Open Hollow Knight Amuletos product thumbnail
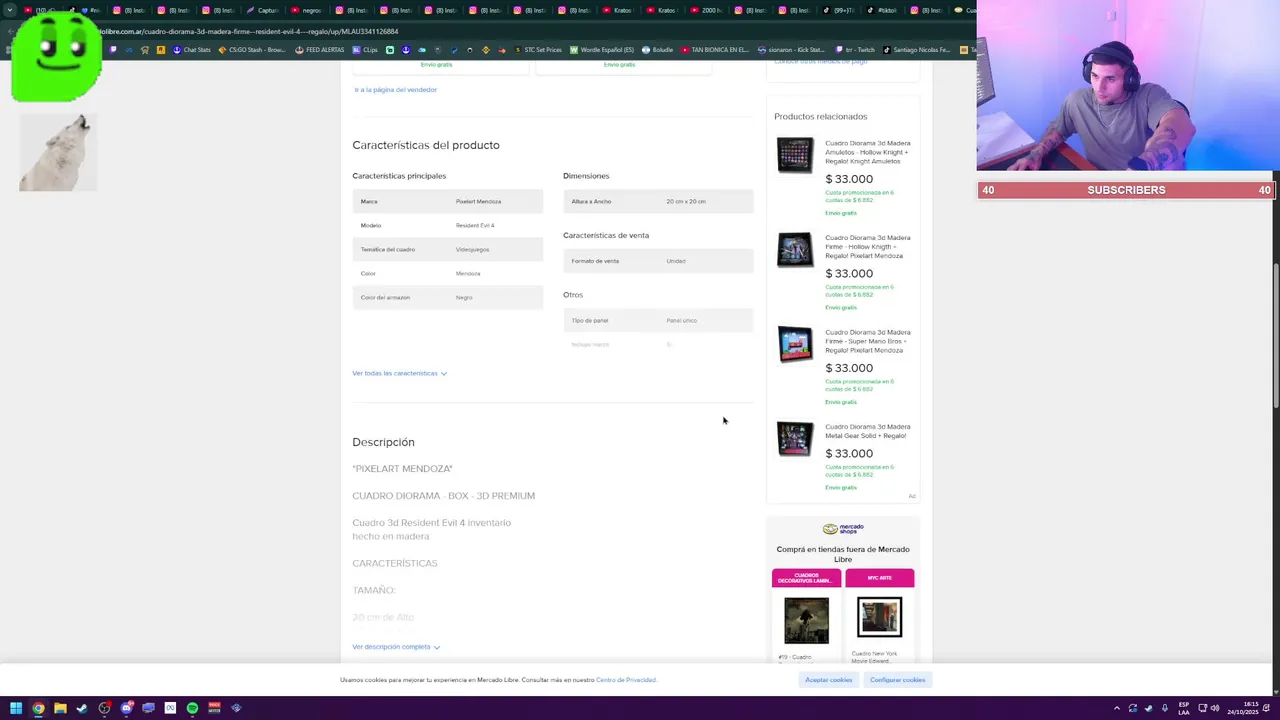 click(795, 155)
